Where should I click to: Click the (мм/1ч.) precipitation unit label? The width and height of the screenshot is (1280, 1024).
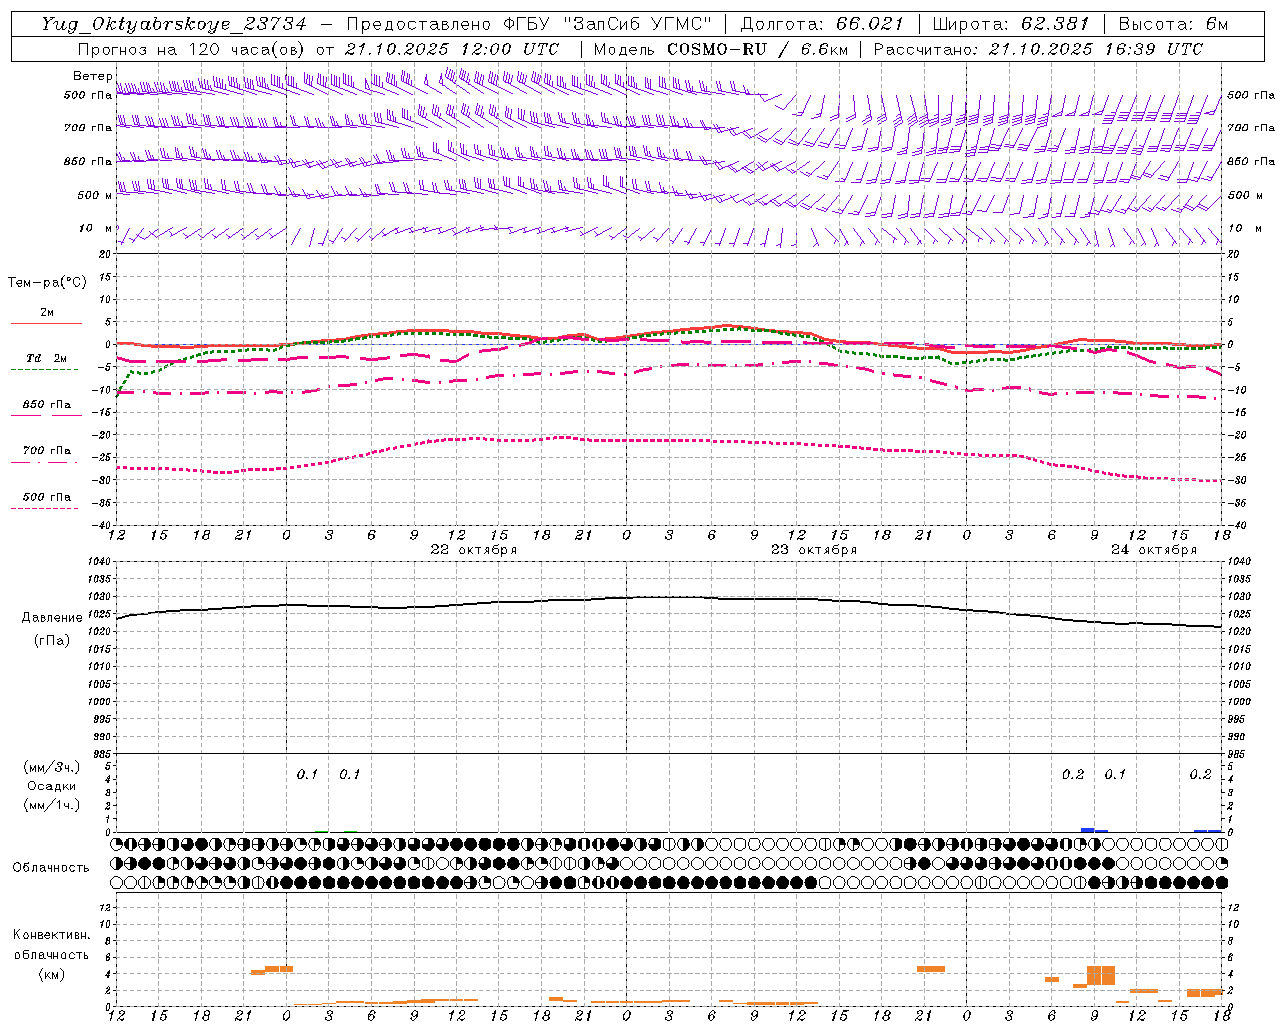52,805
